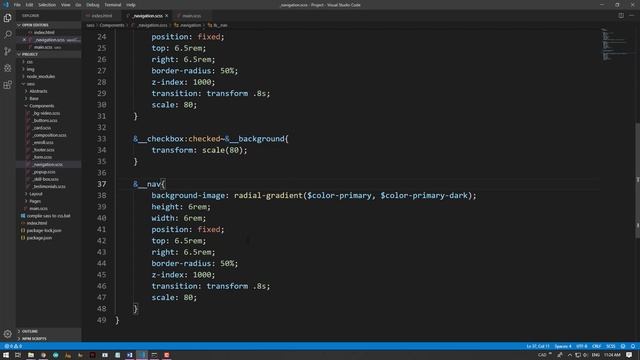Image resolution: width=640 pixels, height=360 pixels.
Task: Expand the Pages folder
Action: (x=35, y=201)
